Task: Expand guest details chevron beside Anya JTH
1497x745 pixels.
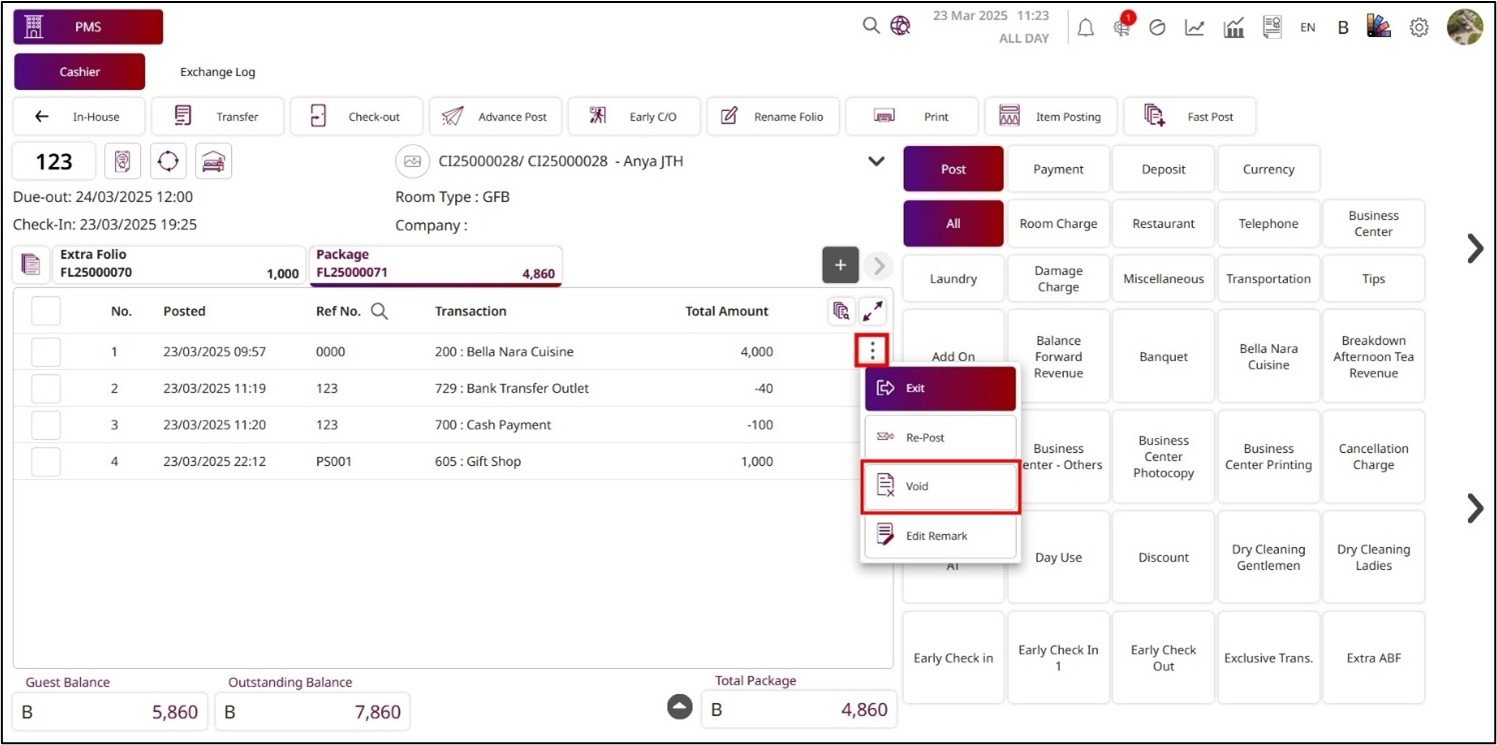Action: [876, 161]
